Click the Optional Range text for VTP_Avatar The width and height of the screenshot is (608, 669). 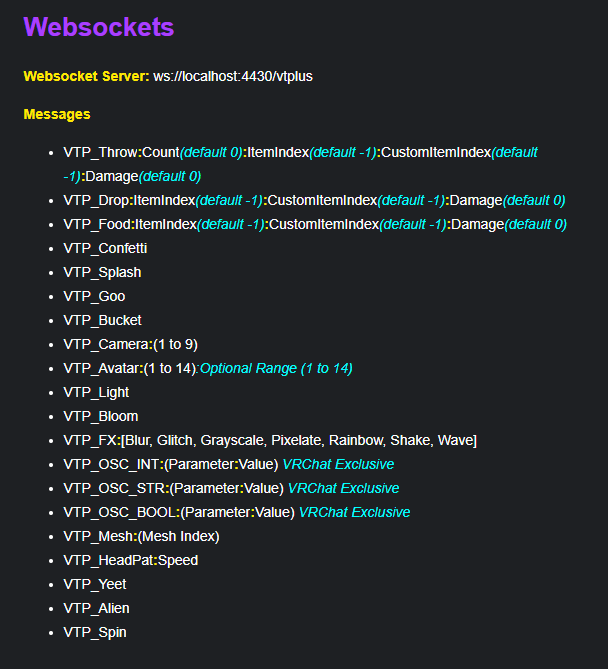(x=277, y=368)
